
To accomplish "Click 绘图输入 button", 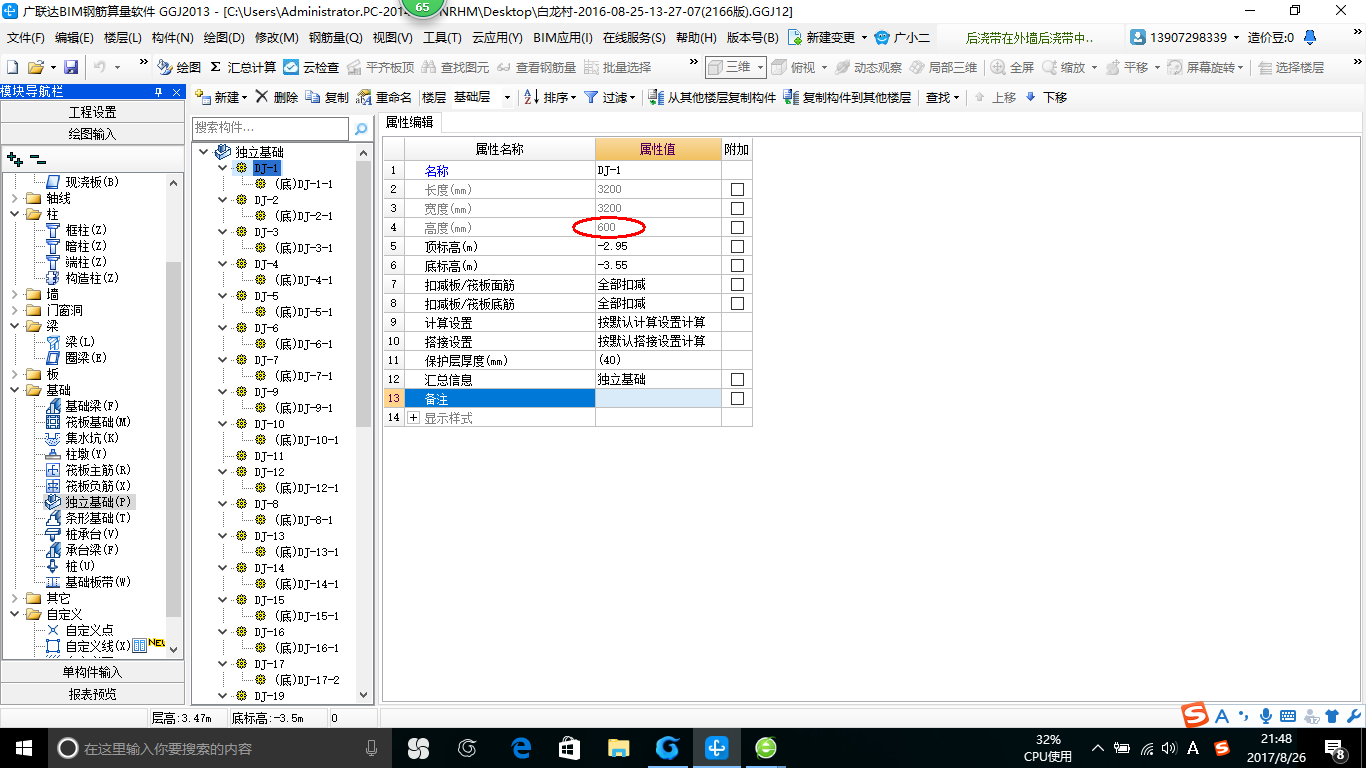I will 92,134.
